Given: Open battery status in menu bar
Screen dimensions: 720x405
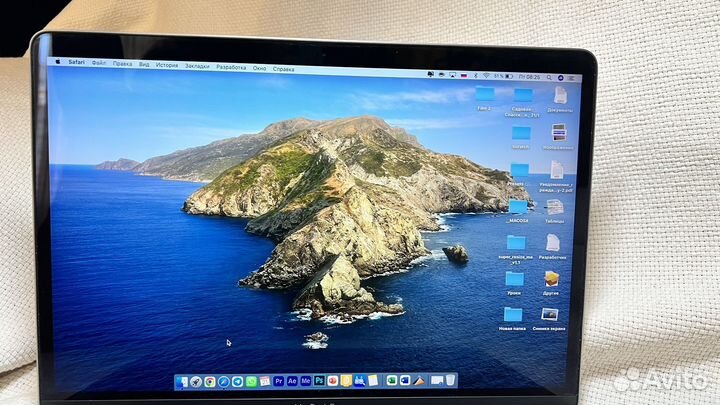Looking at the screenshot, I should pyautogui.click(x=503, y=76).
